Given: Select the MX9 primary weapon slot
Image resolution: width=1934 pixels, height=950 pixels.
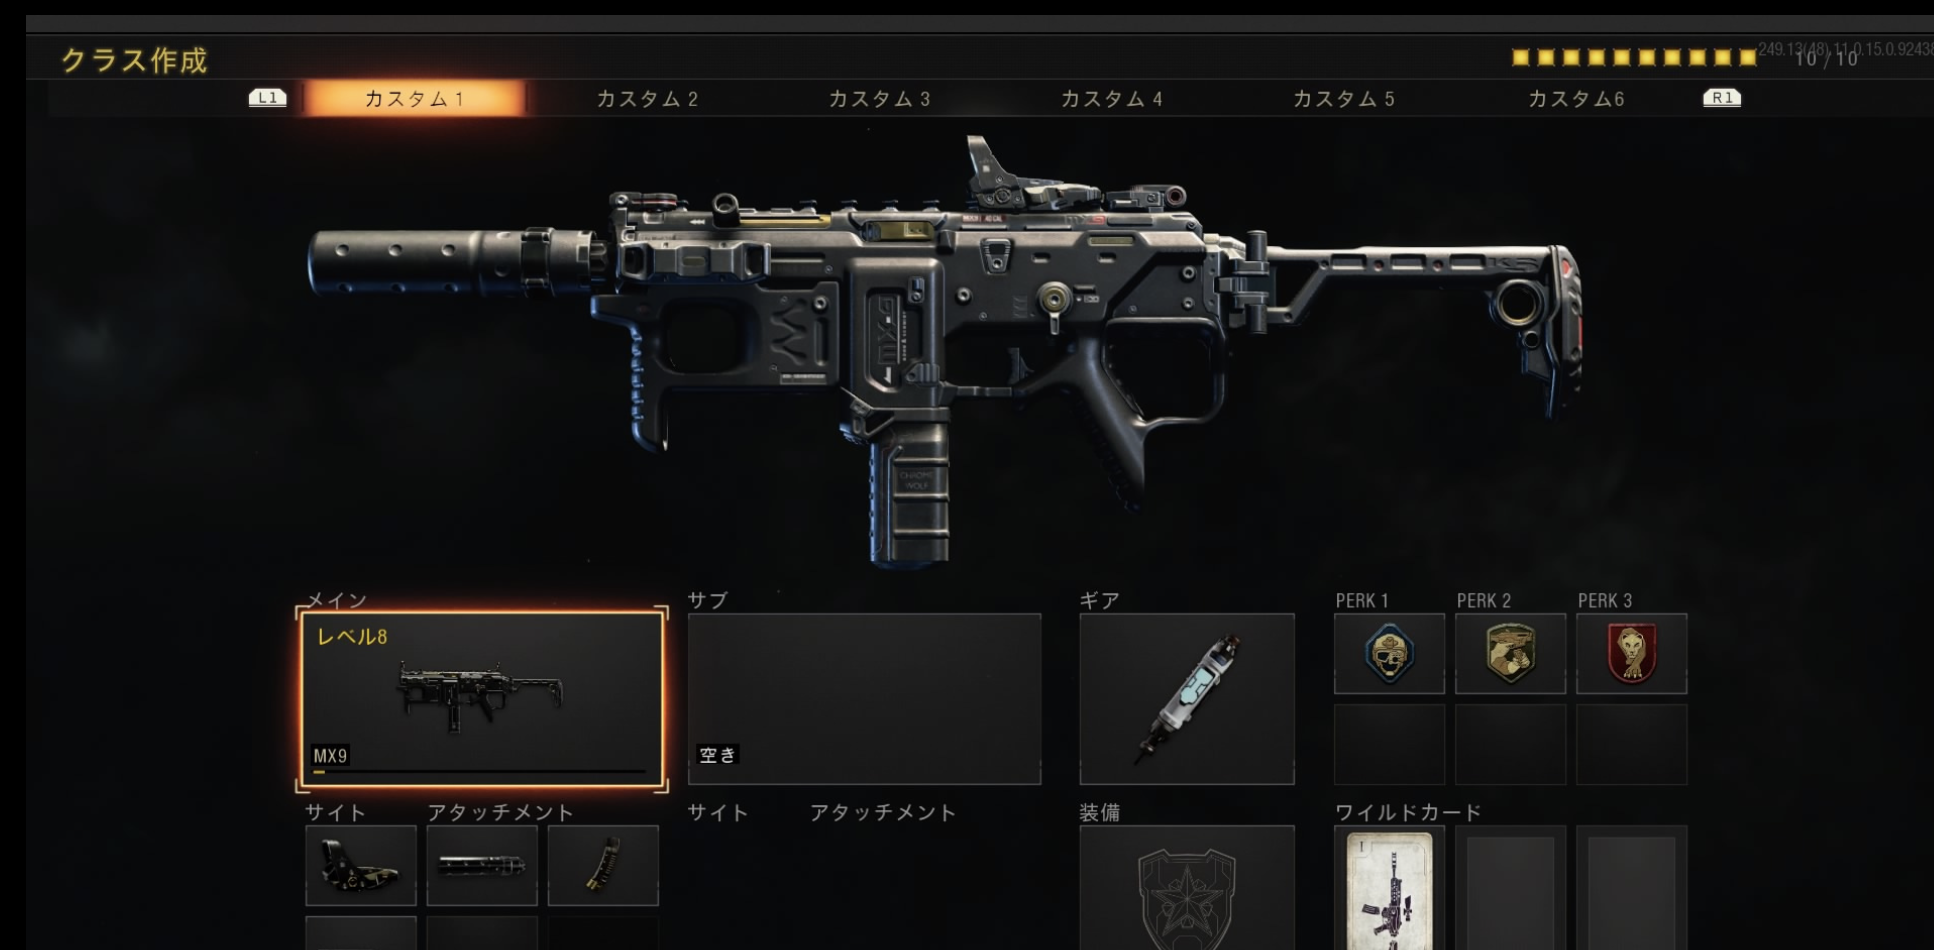Looking at the screenshot, I should pos(482,699).
